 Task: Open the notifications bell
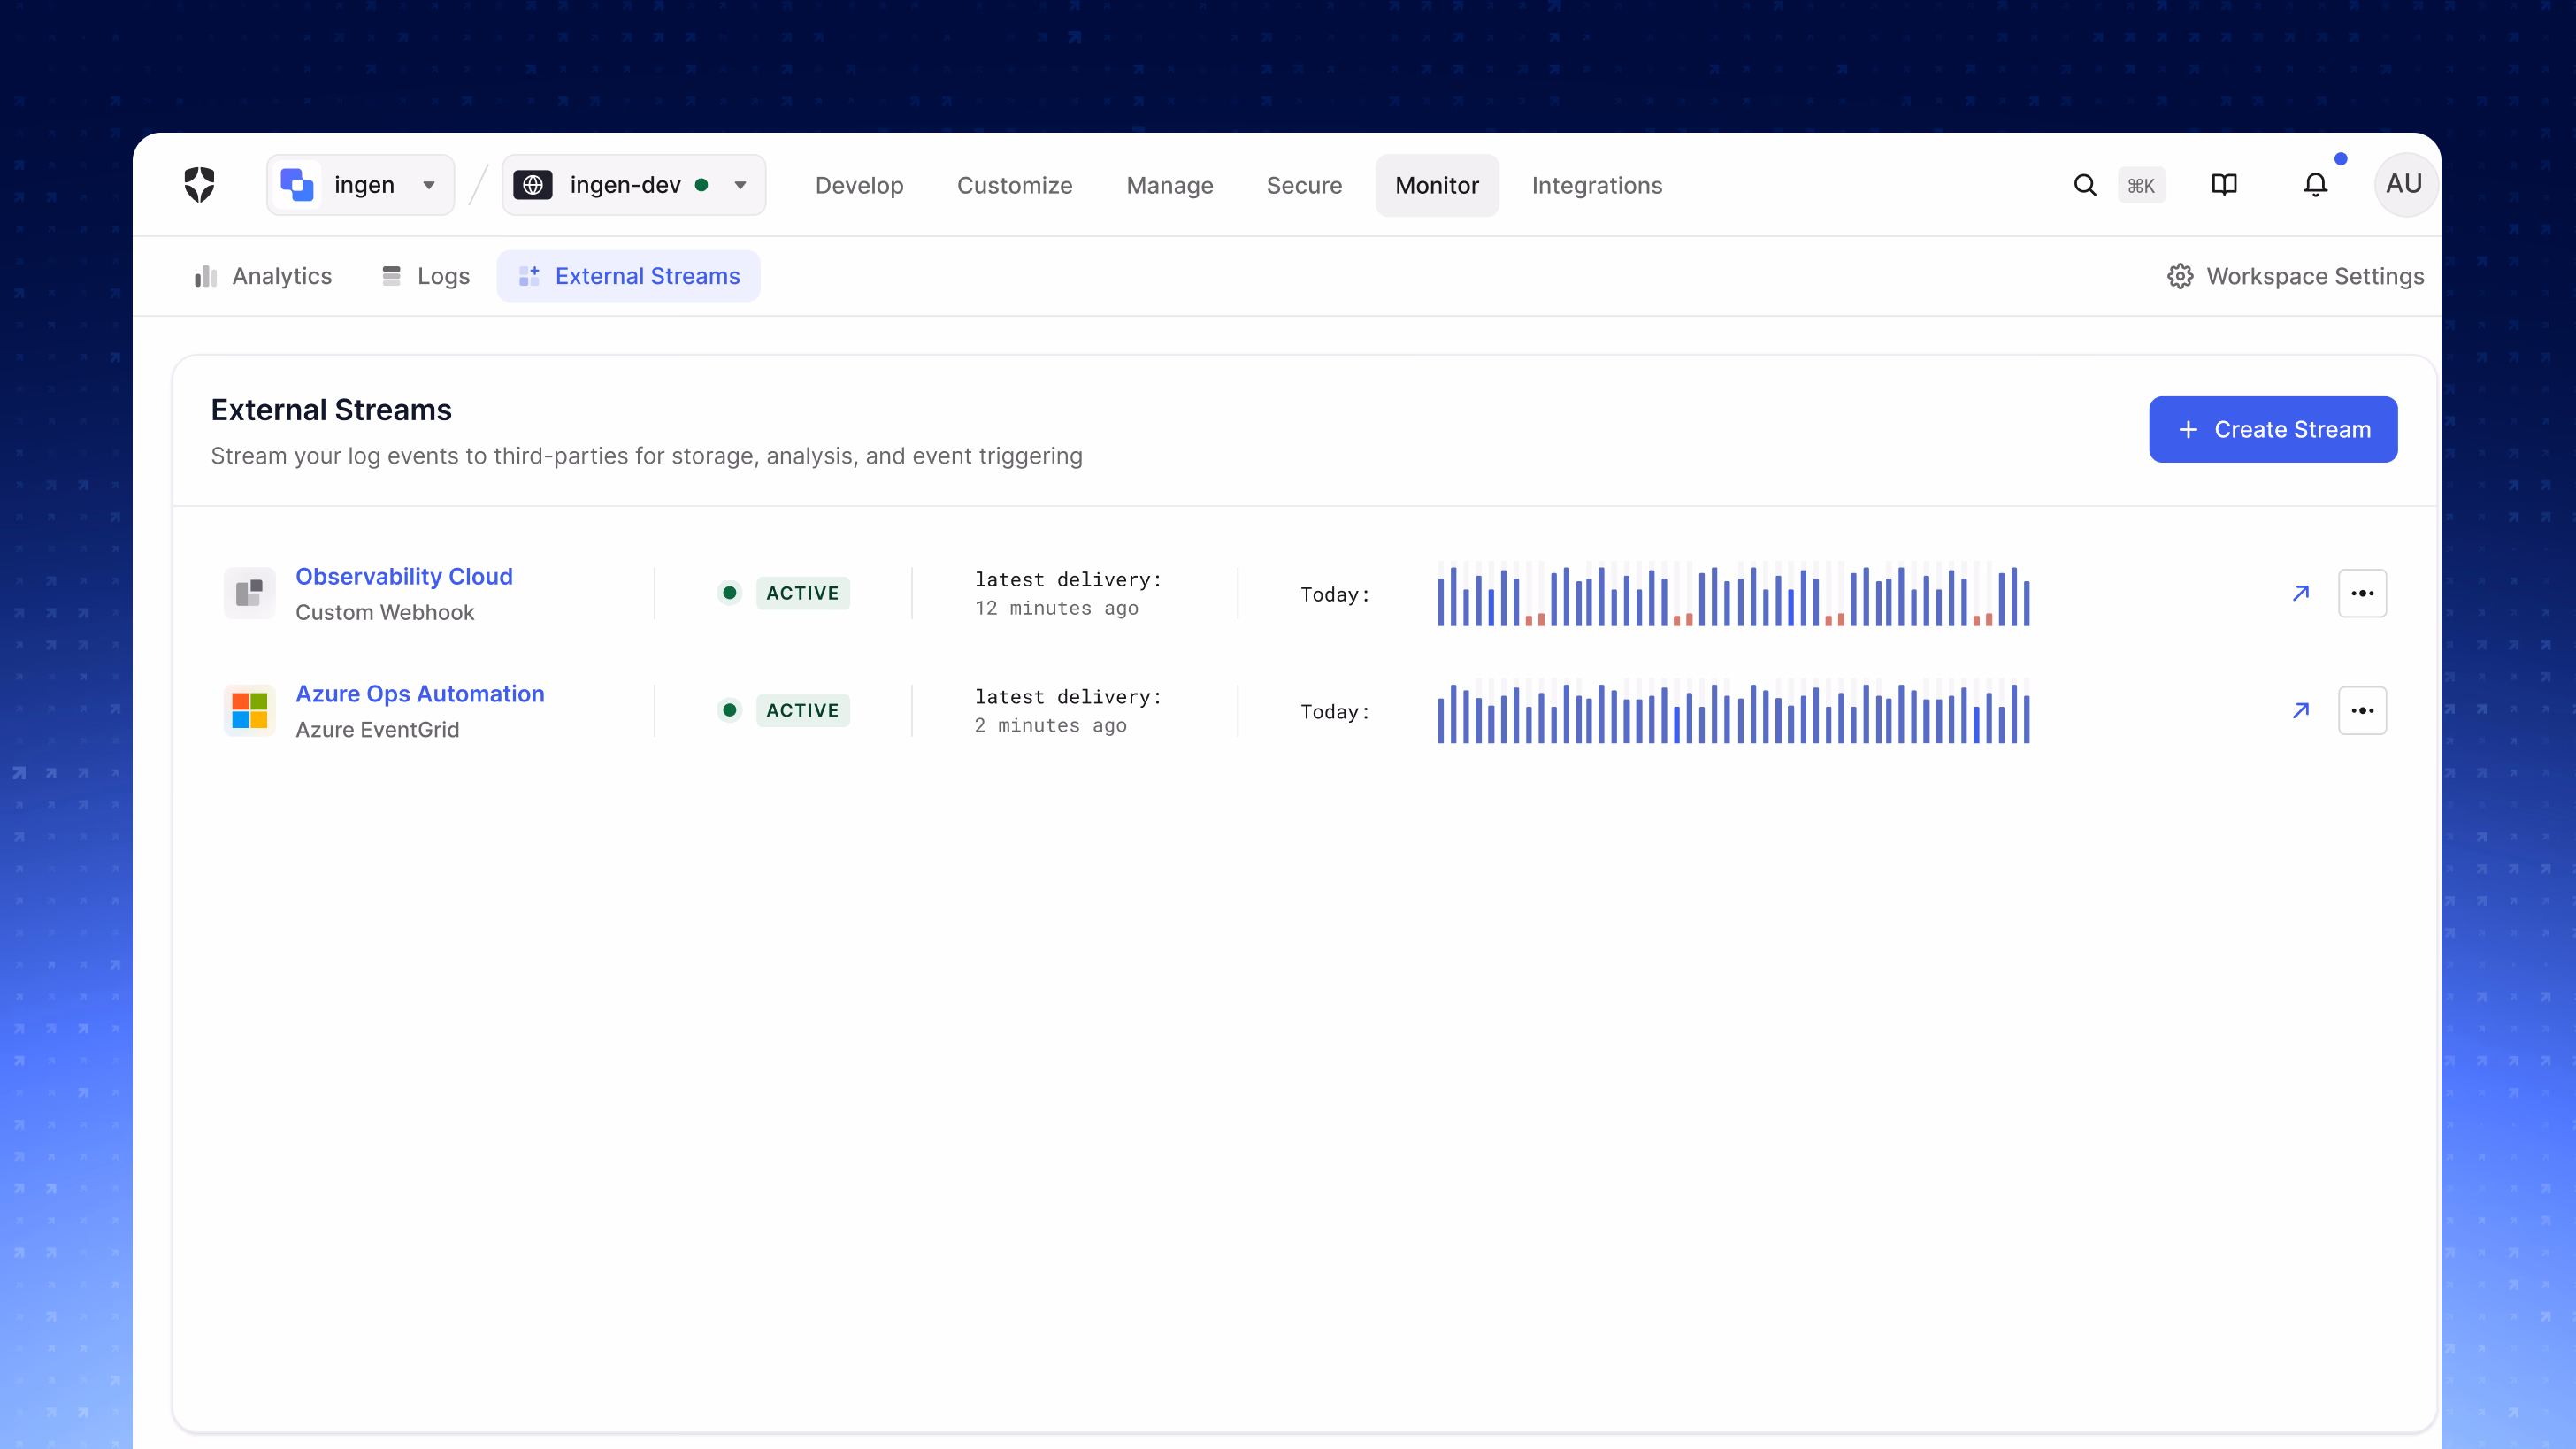pos(2315,185)
